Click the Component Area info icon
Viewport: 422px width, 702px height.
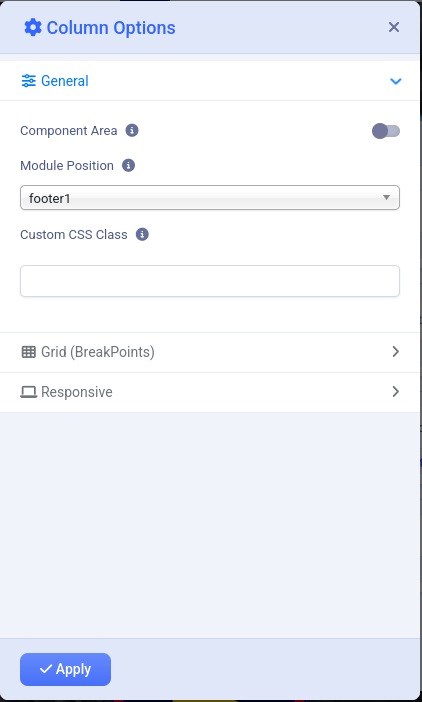(x=132, y=130)
